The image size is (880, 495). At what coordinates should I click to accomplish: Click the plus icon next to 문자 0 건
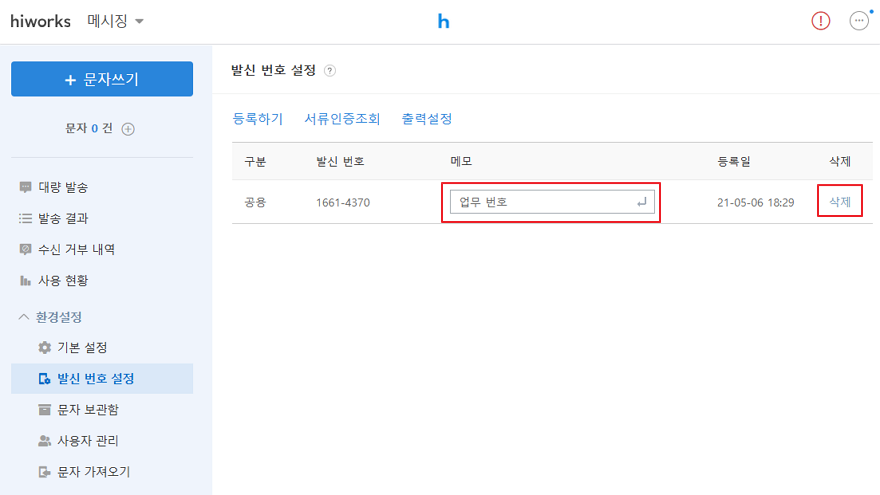pos(128,129)
